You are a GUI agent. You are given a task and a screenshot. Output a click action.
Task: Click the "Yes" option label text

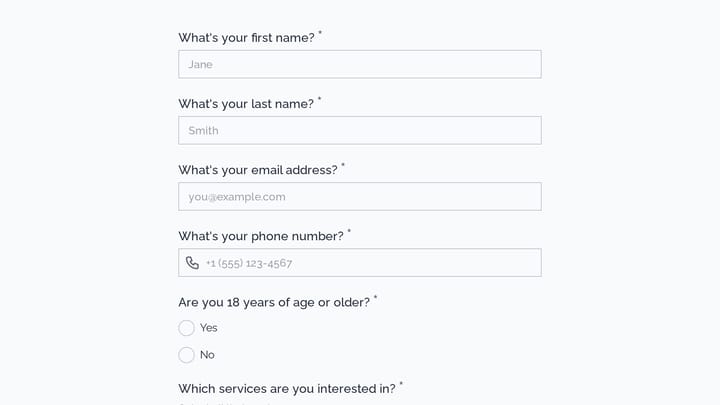(x=208, y=328)
